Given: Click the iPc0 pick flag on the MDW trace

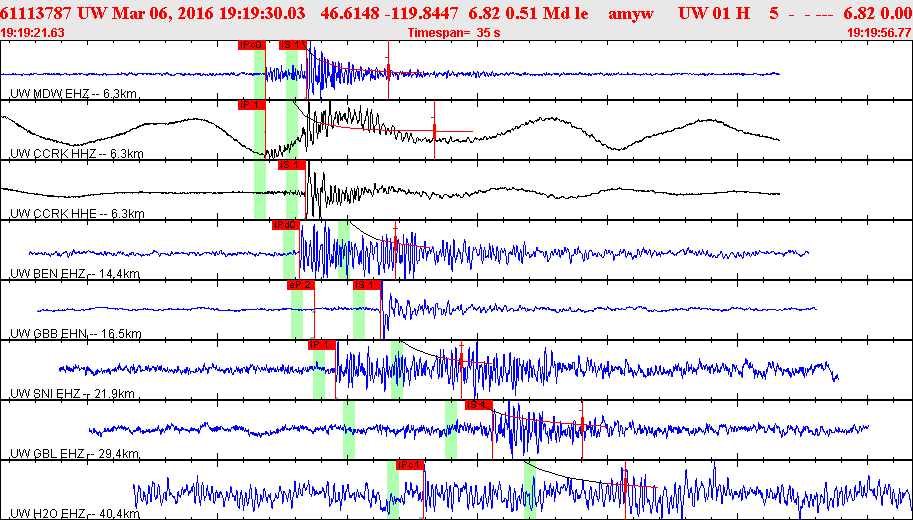Looking at the screenshot, I should 252,45.
